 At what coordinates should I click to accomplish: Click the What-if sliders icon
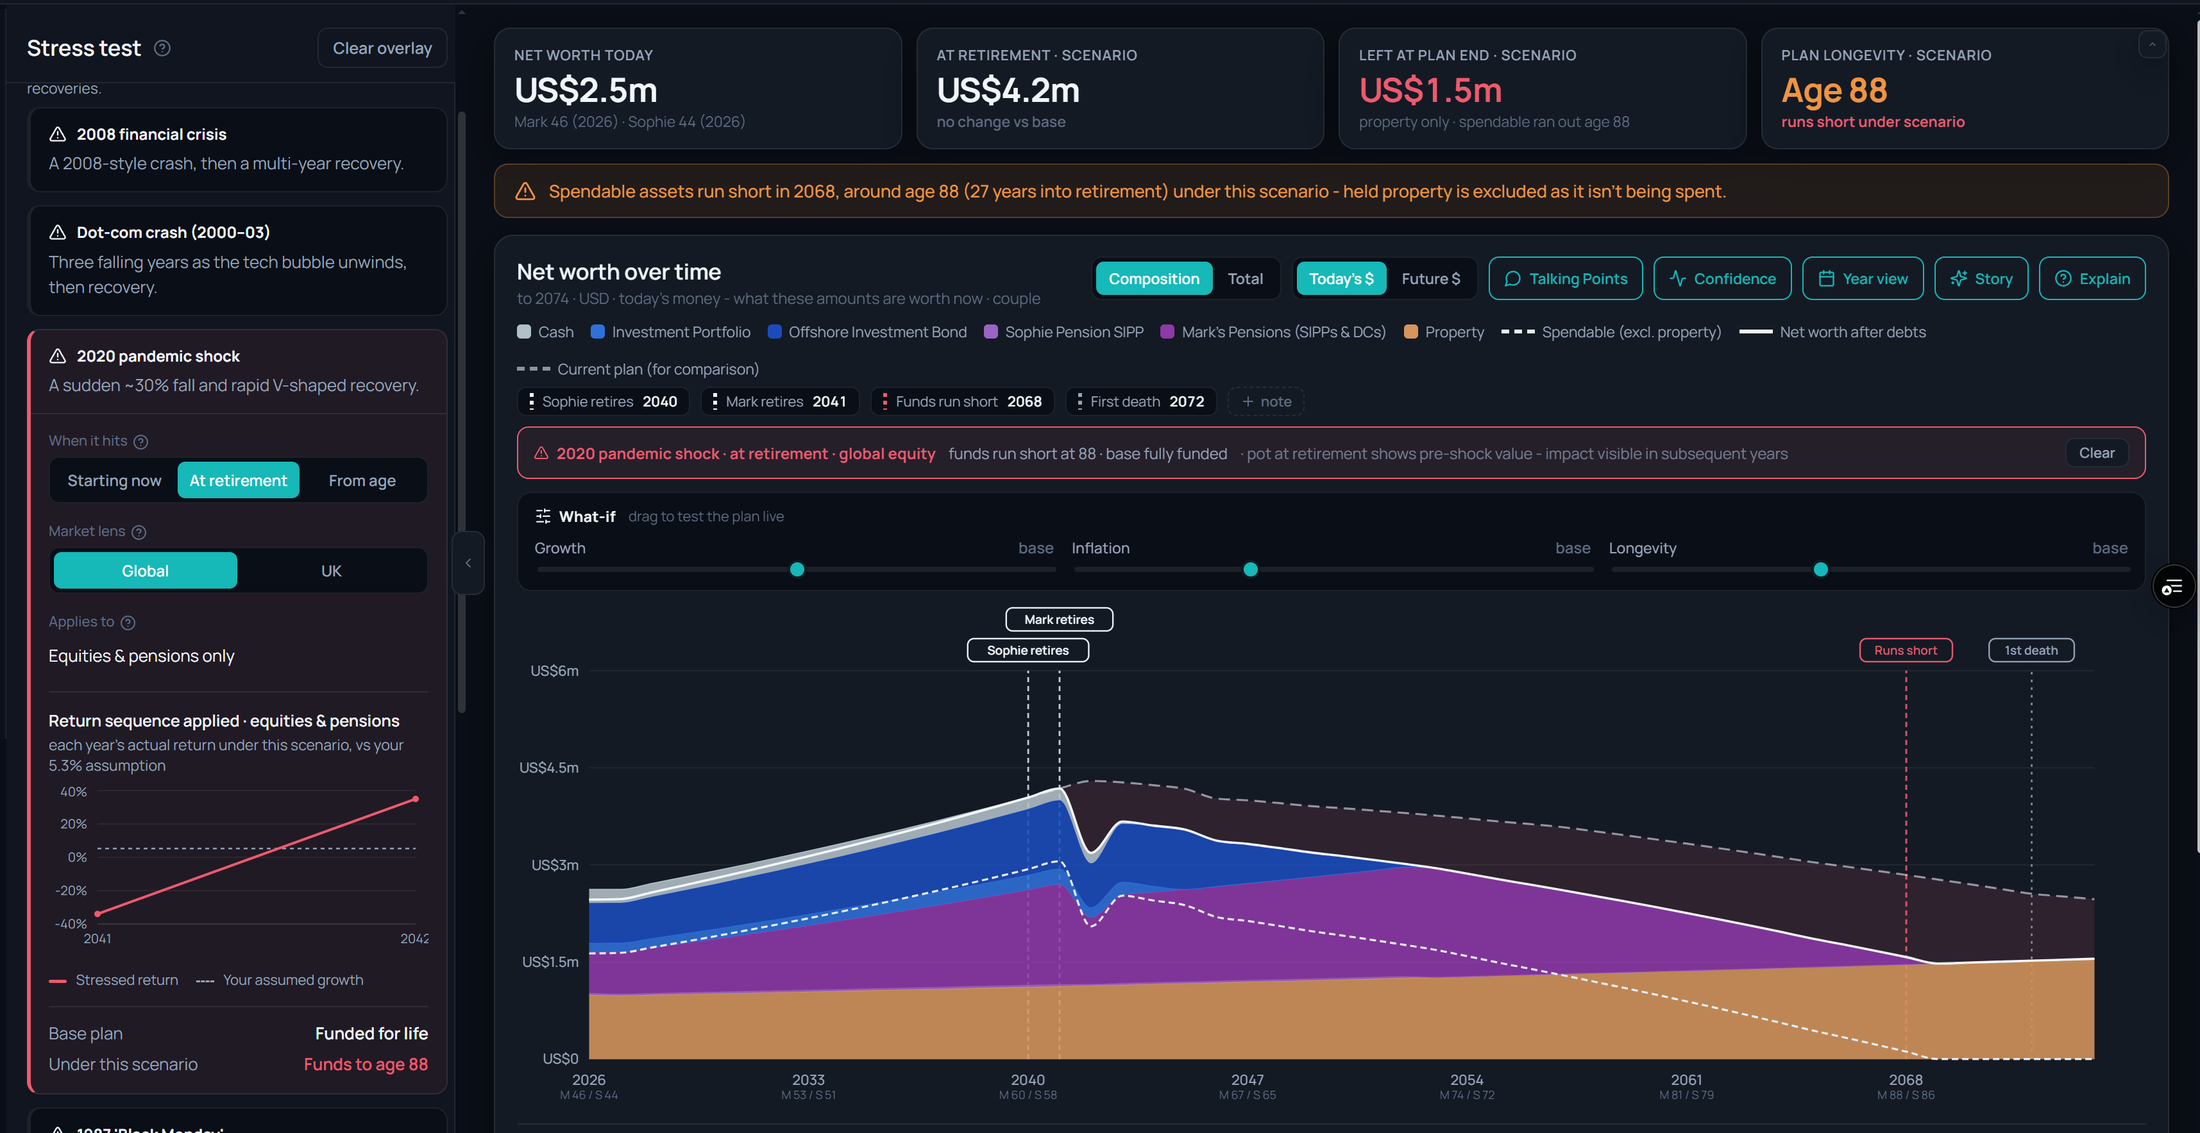coord(543,516)
